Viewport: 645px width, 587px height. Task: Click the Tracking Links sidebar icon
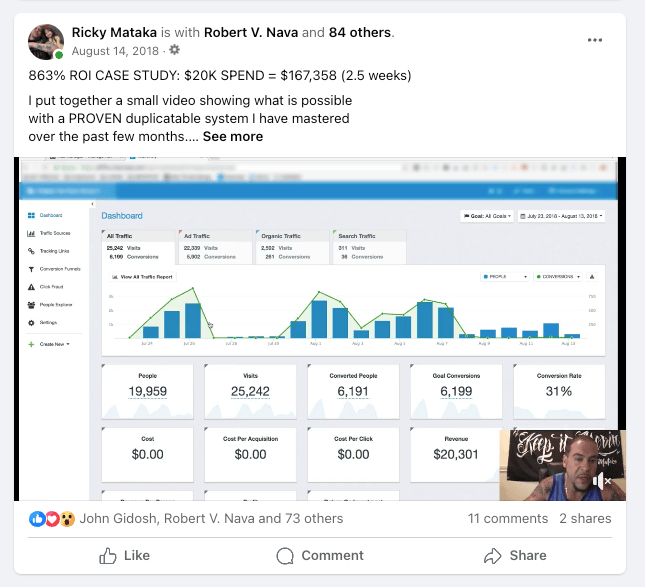[32, 251]
